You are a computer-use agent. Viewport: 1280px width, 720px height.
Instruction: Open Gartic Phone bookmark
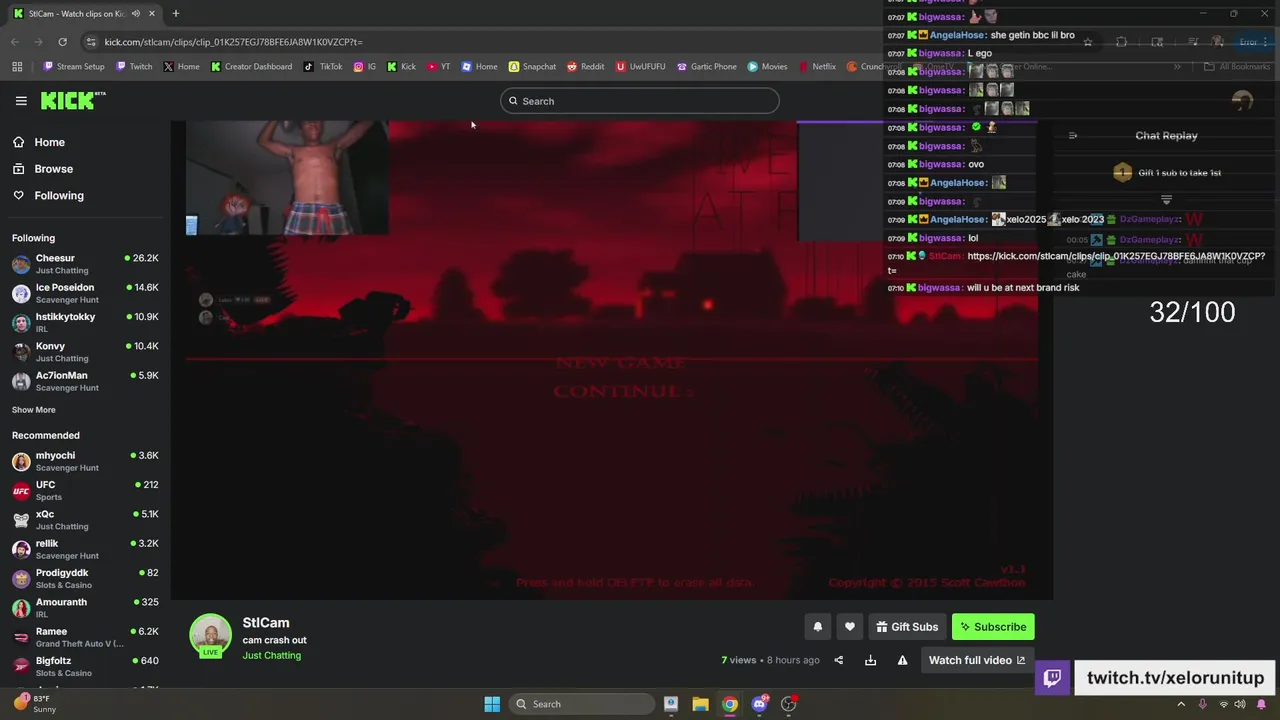pyautogui.click(x=707, y=67)
